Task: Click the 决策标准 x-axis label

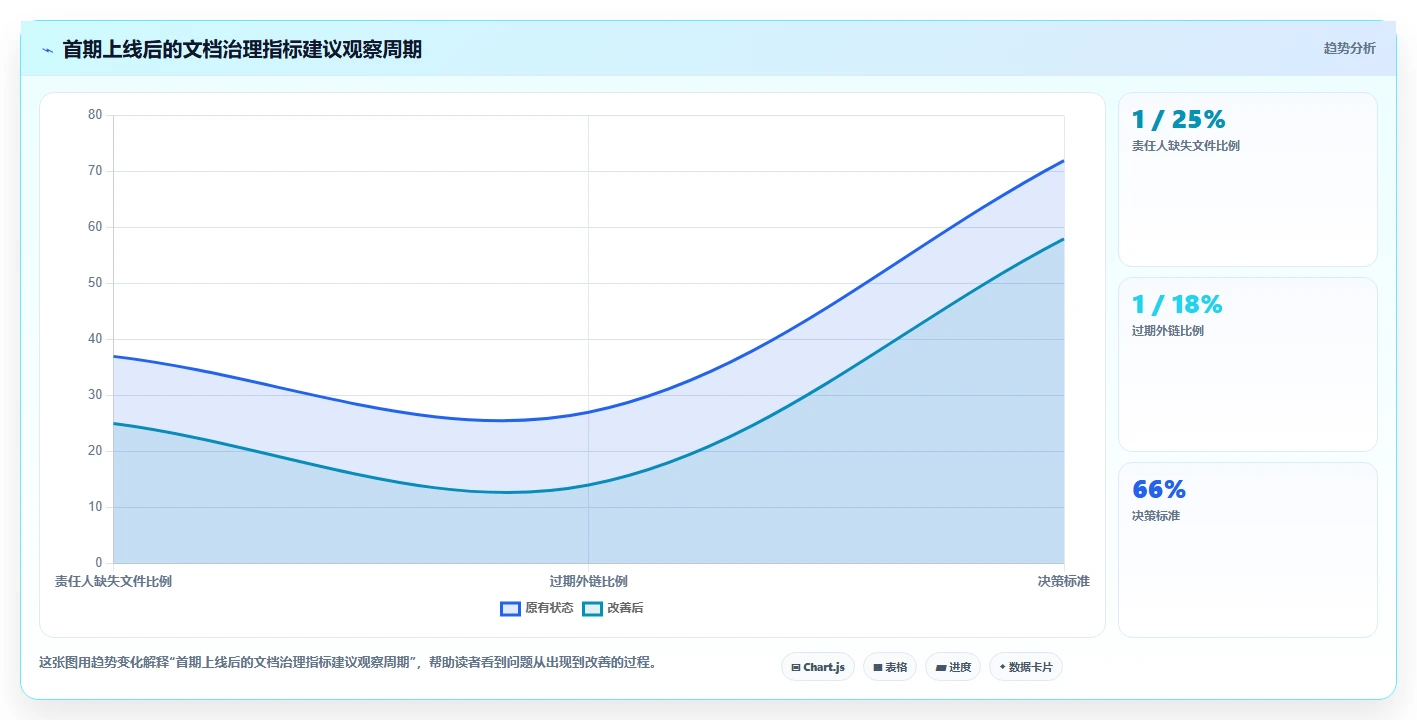Action: 1064,581
